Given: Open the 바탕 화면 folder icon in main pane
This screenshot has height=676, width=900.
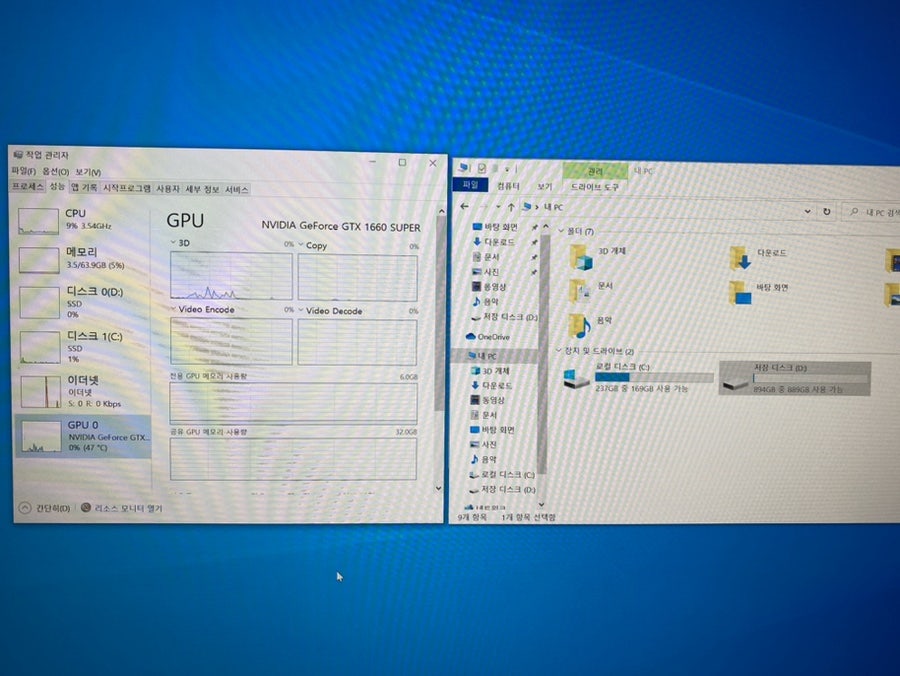Looking at the screenshot, I should pos(740,293).
